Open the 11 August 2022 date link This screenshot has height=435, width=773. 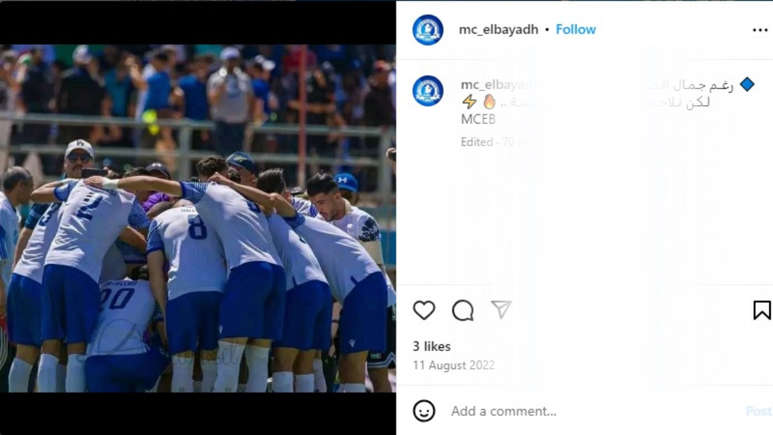pyautogui.click(x=454, y=365)
